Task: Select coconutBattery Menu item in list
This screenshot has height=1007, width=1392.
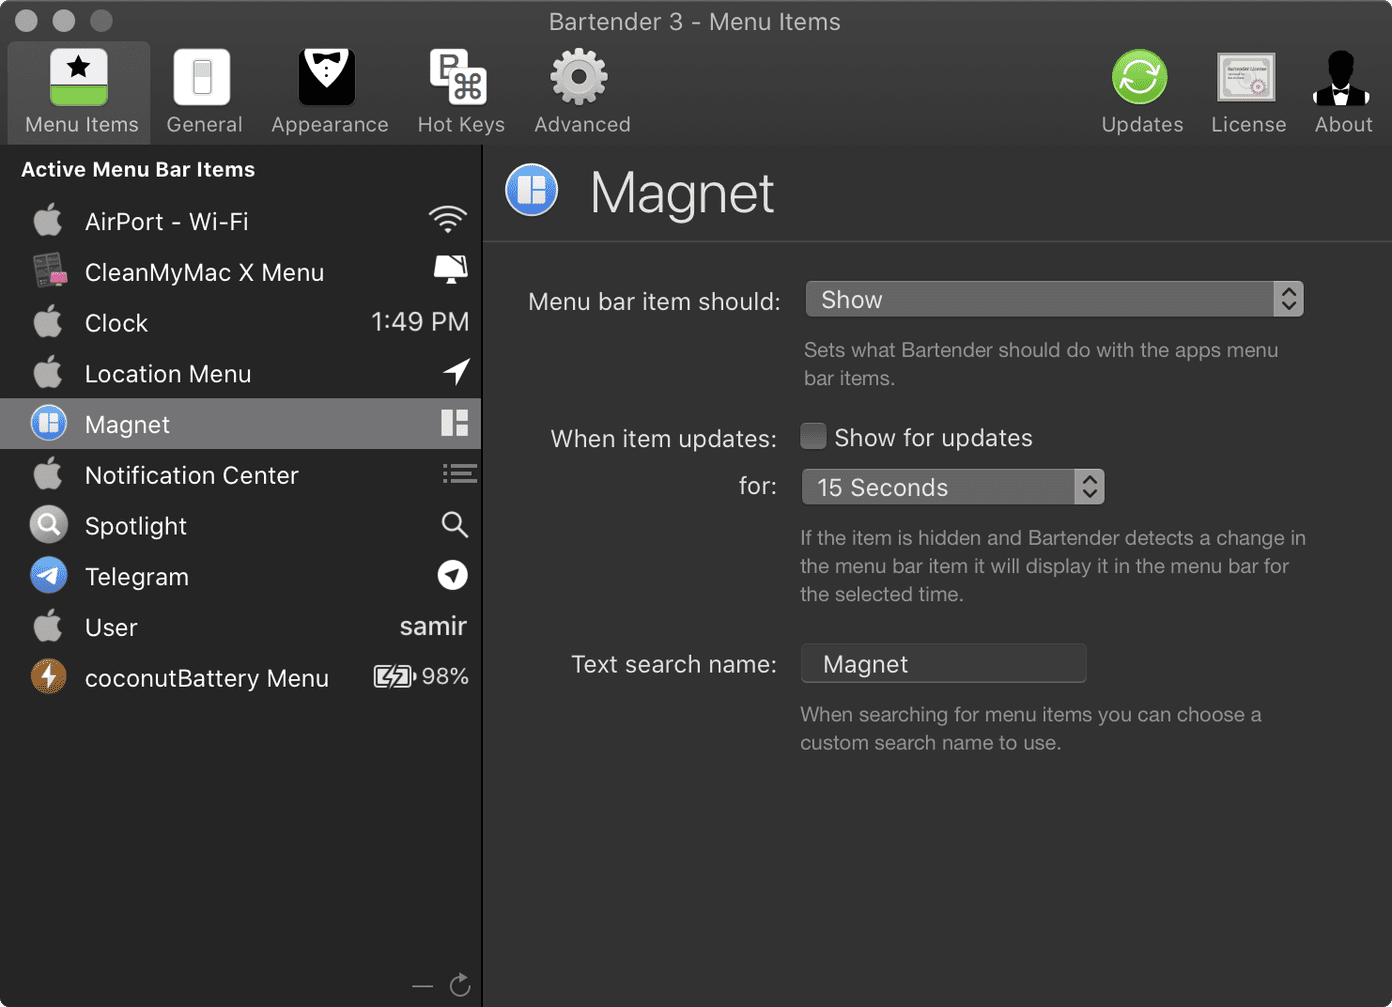Action: pos(241,677)
